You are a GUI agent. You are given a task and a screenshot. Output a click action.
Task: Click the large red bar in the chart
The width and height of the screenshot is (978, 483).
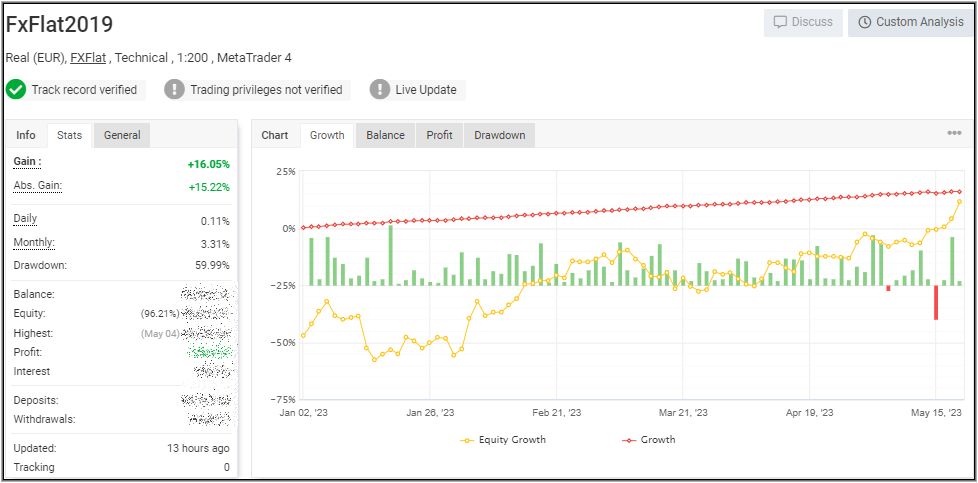(x=936, y=302)
